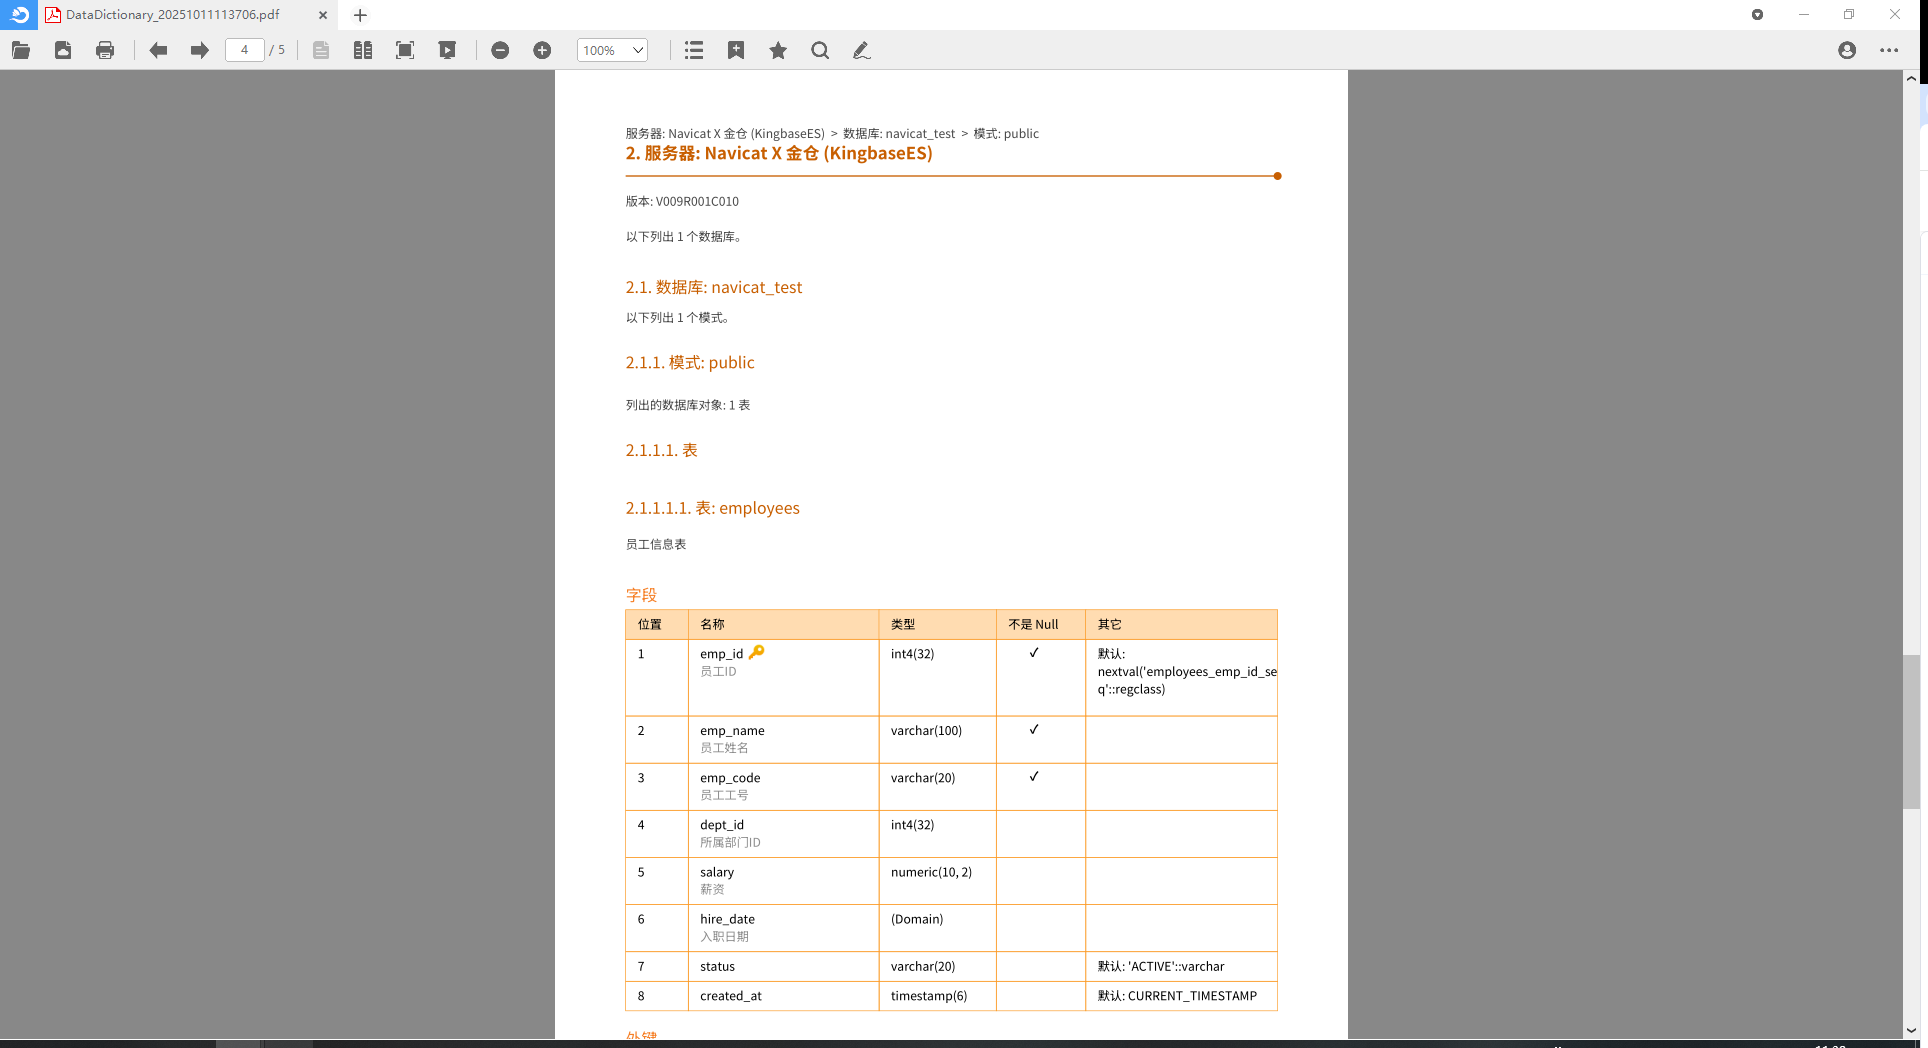1928x1048 pixels.
Task: Click the version text 'V009R001C010'
Action: tap(697, 201)
